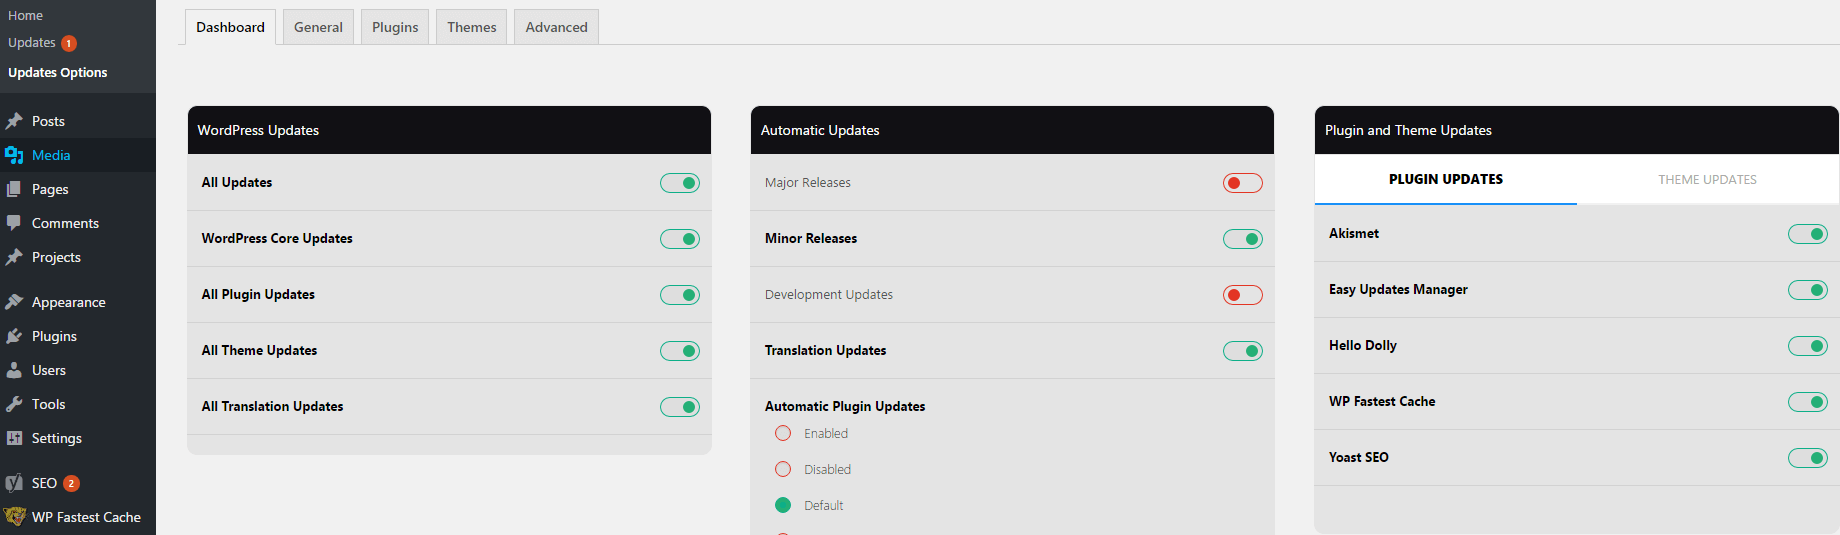Click the SEO notification badge
1840x535 pixels.
click(x=71, y=483)
